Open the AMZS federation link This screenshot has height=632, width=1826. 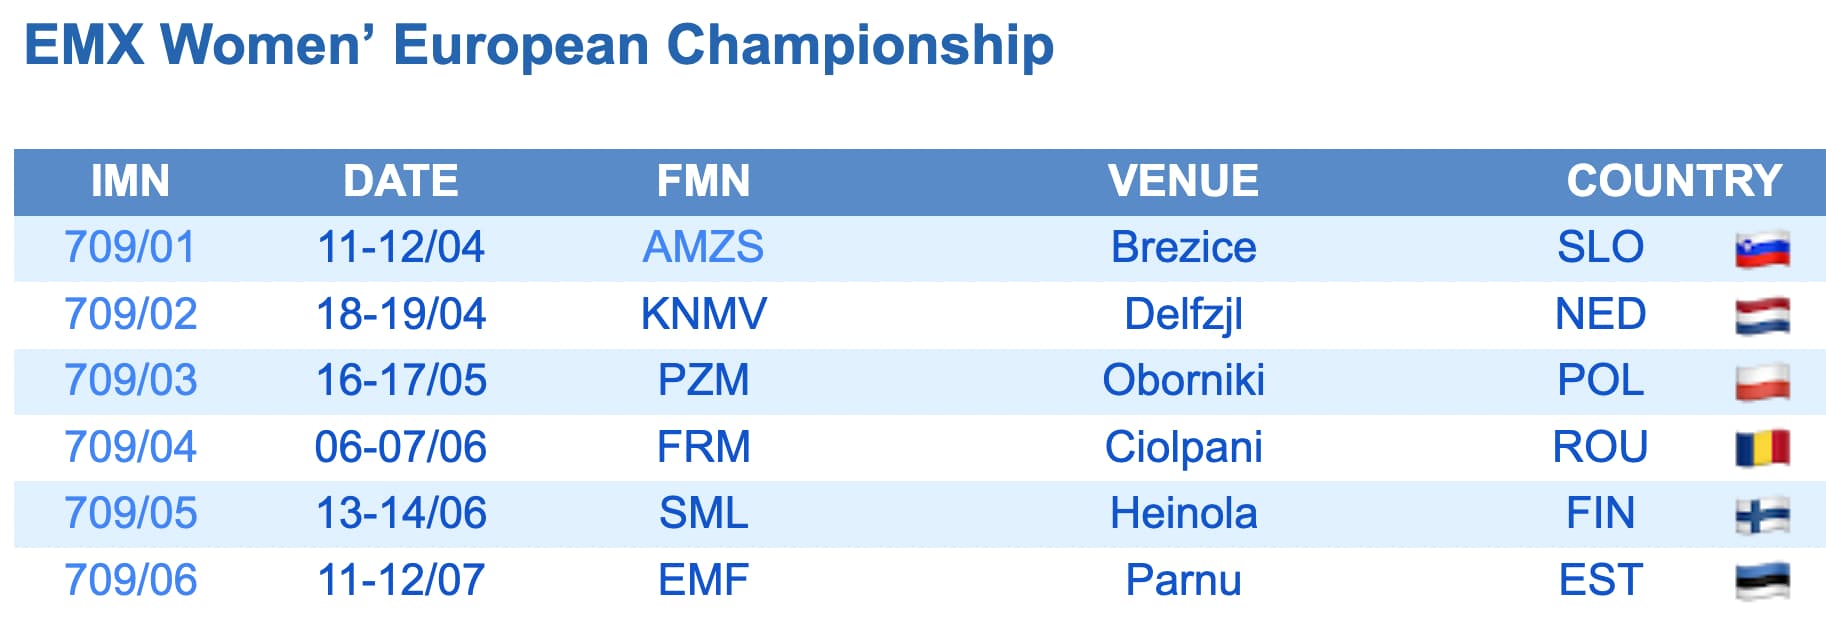tap(703, 248)
